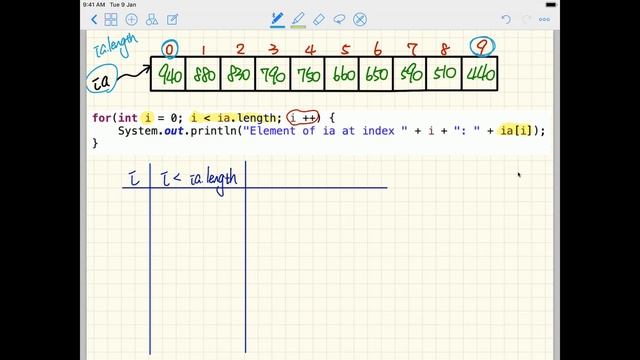Tap the array cell containing 650
The width and height of the screenshot is (640, 360).
point(376,74)
